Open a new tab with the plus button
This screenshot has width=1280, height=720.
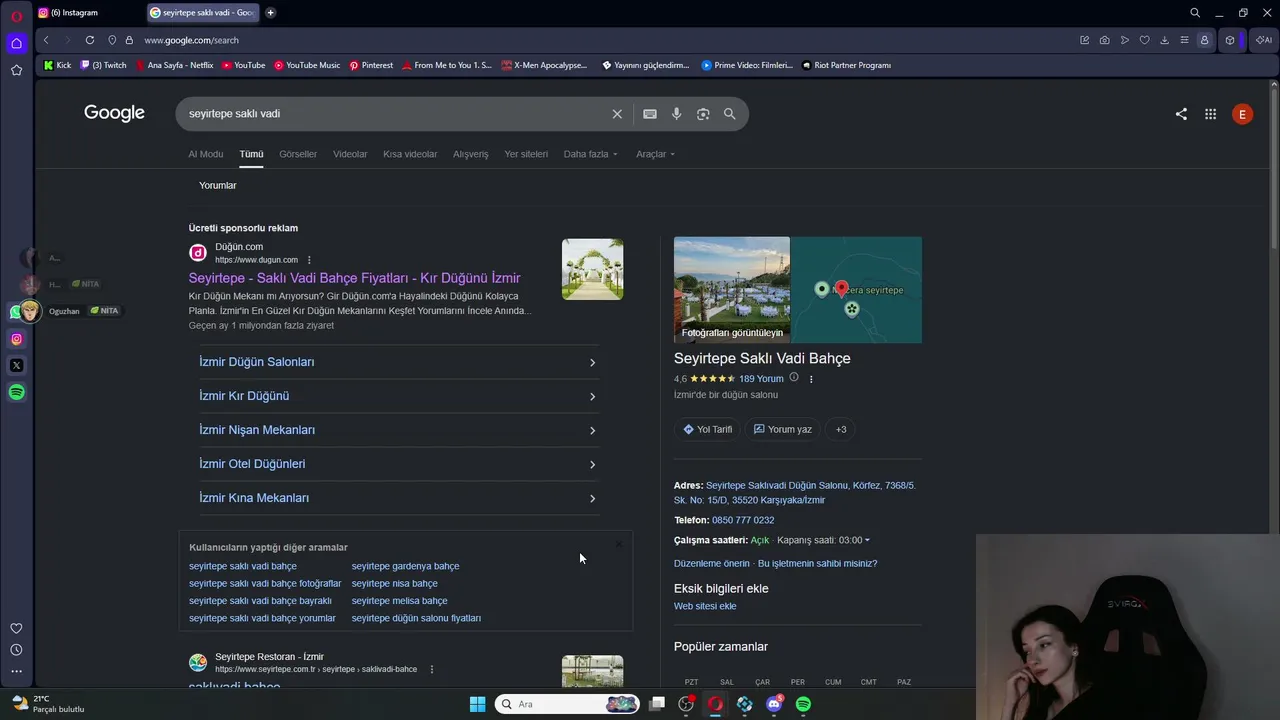(270, 13)
